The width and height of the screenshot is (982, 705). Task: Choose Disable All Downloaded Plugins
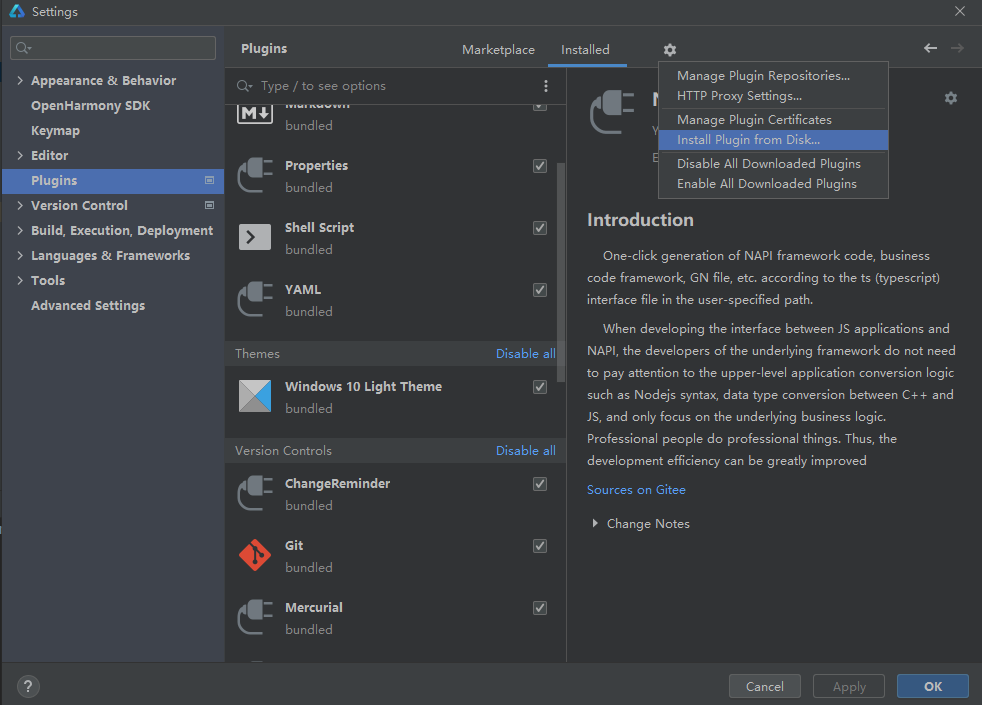[x=773, y=163]
